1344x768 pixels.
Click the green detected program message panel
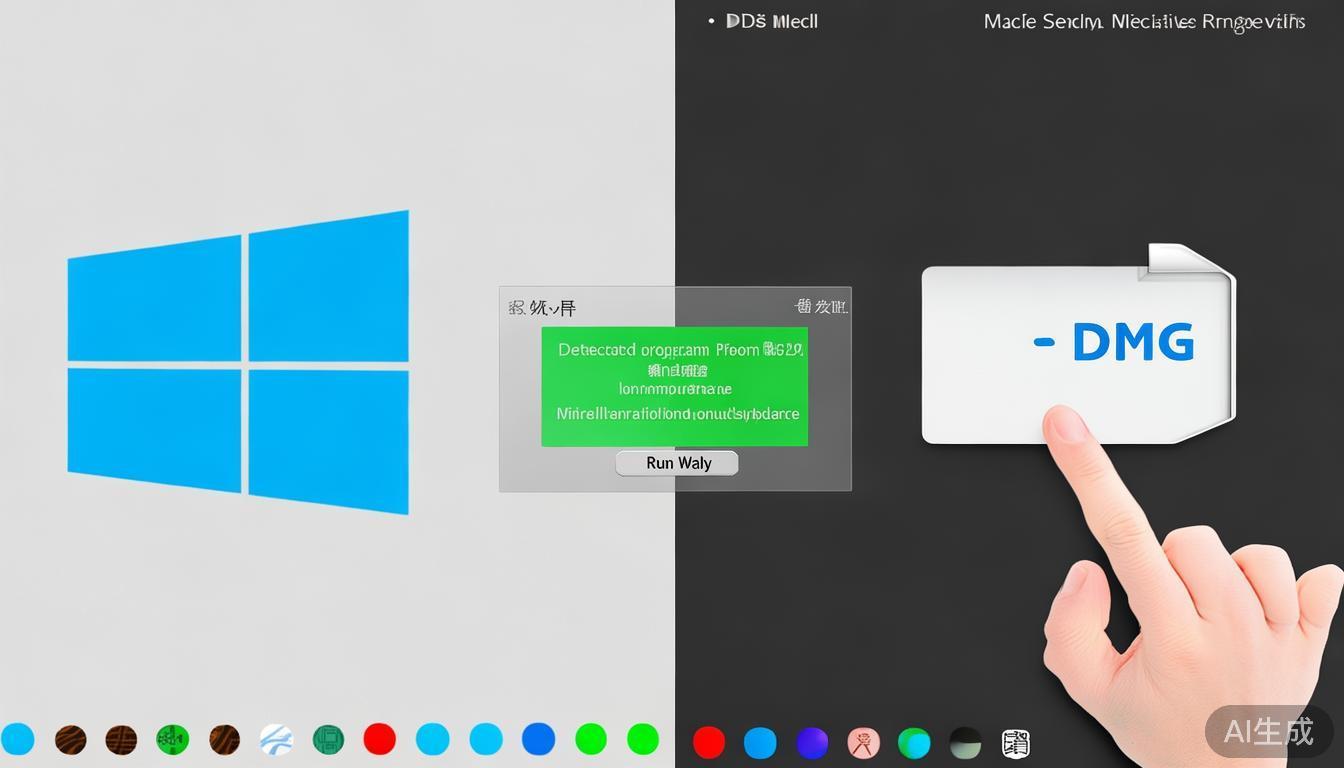[675, 386]
